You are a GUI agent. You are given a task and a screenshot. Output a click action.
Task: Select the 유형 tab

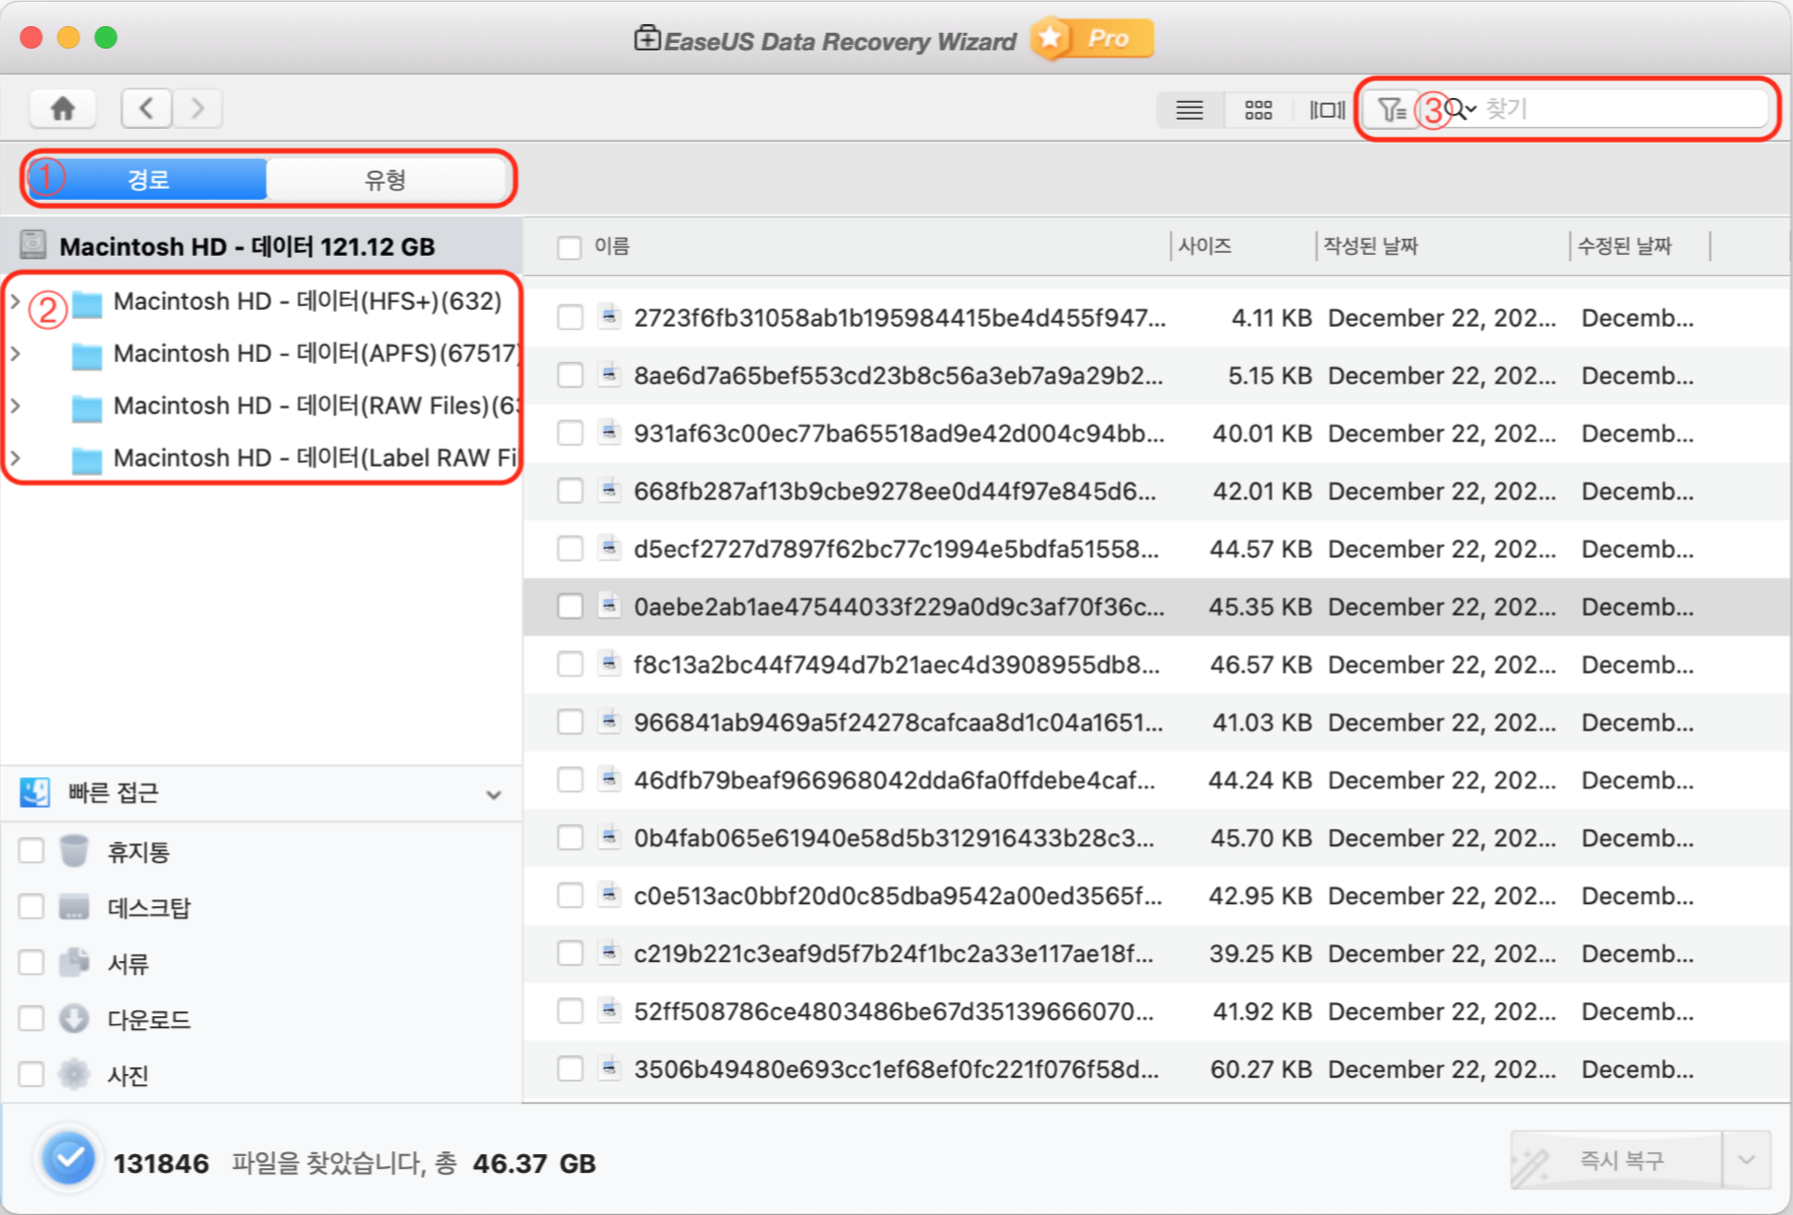tap(385, 180)
